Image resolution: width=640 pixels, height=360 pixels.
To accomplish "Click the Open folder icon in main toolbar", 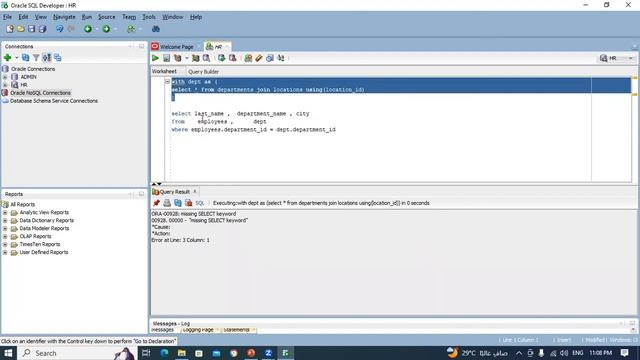I will (x=20, y=29).
